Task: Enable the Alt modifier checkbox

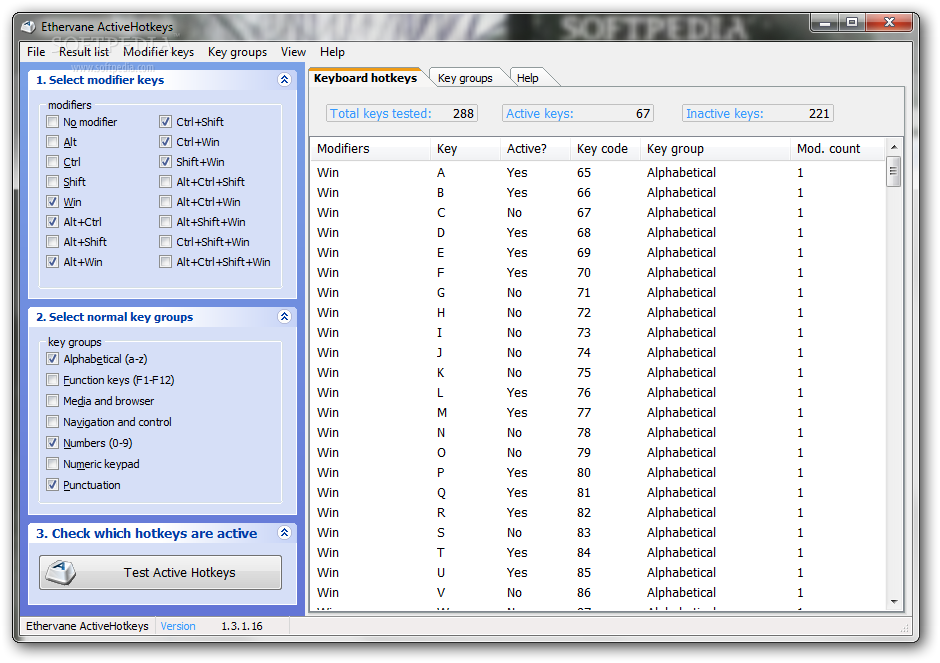Action: [x=53, y=142]
